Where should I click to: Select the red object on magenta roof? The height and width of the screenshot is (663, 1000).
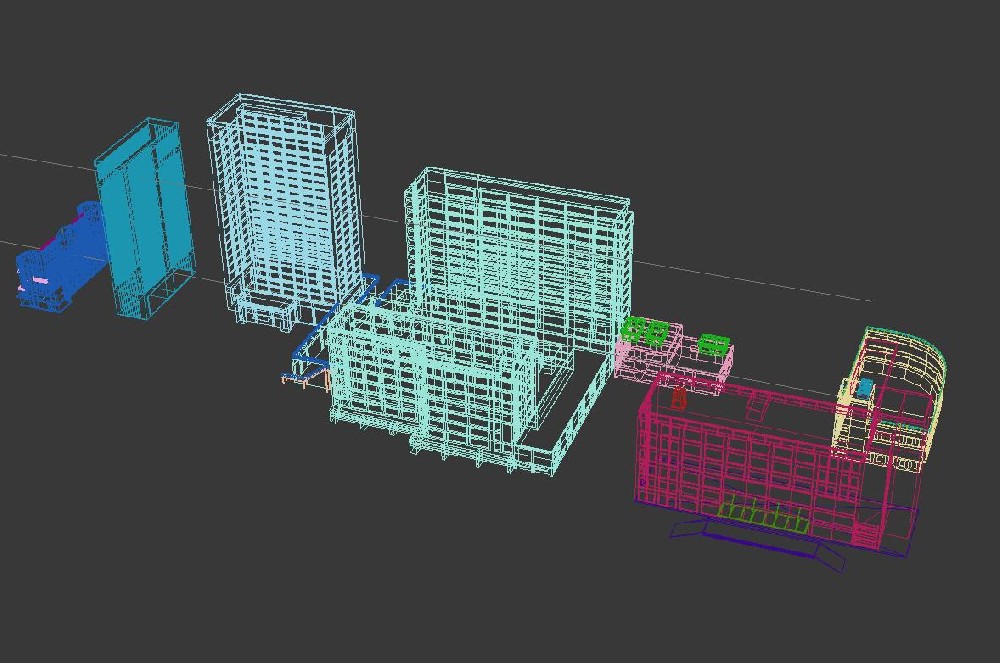[x=679, y=399]
